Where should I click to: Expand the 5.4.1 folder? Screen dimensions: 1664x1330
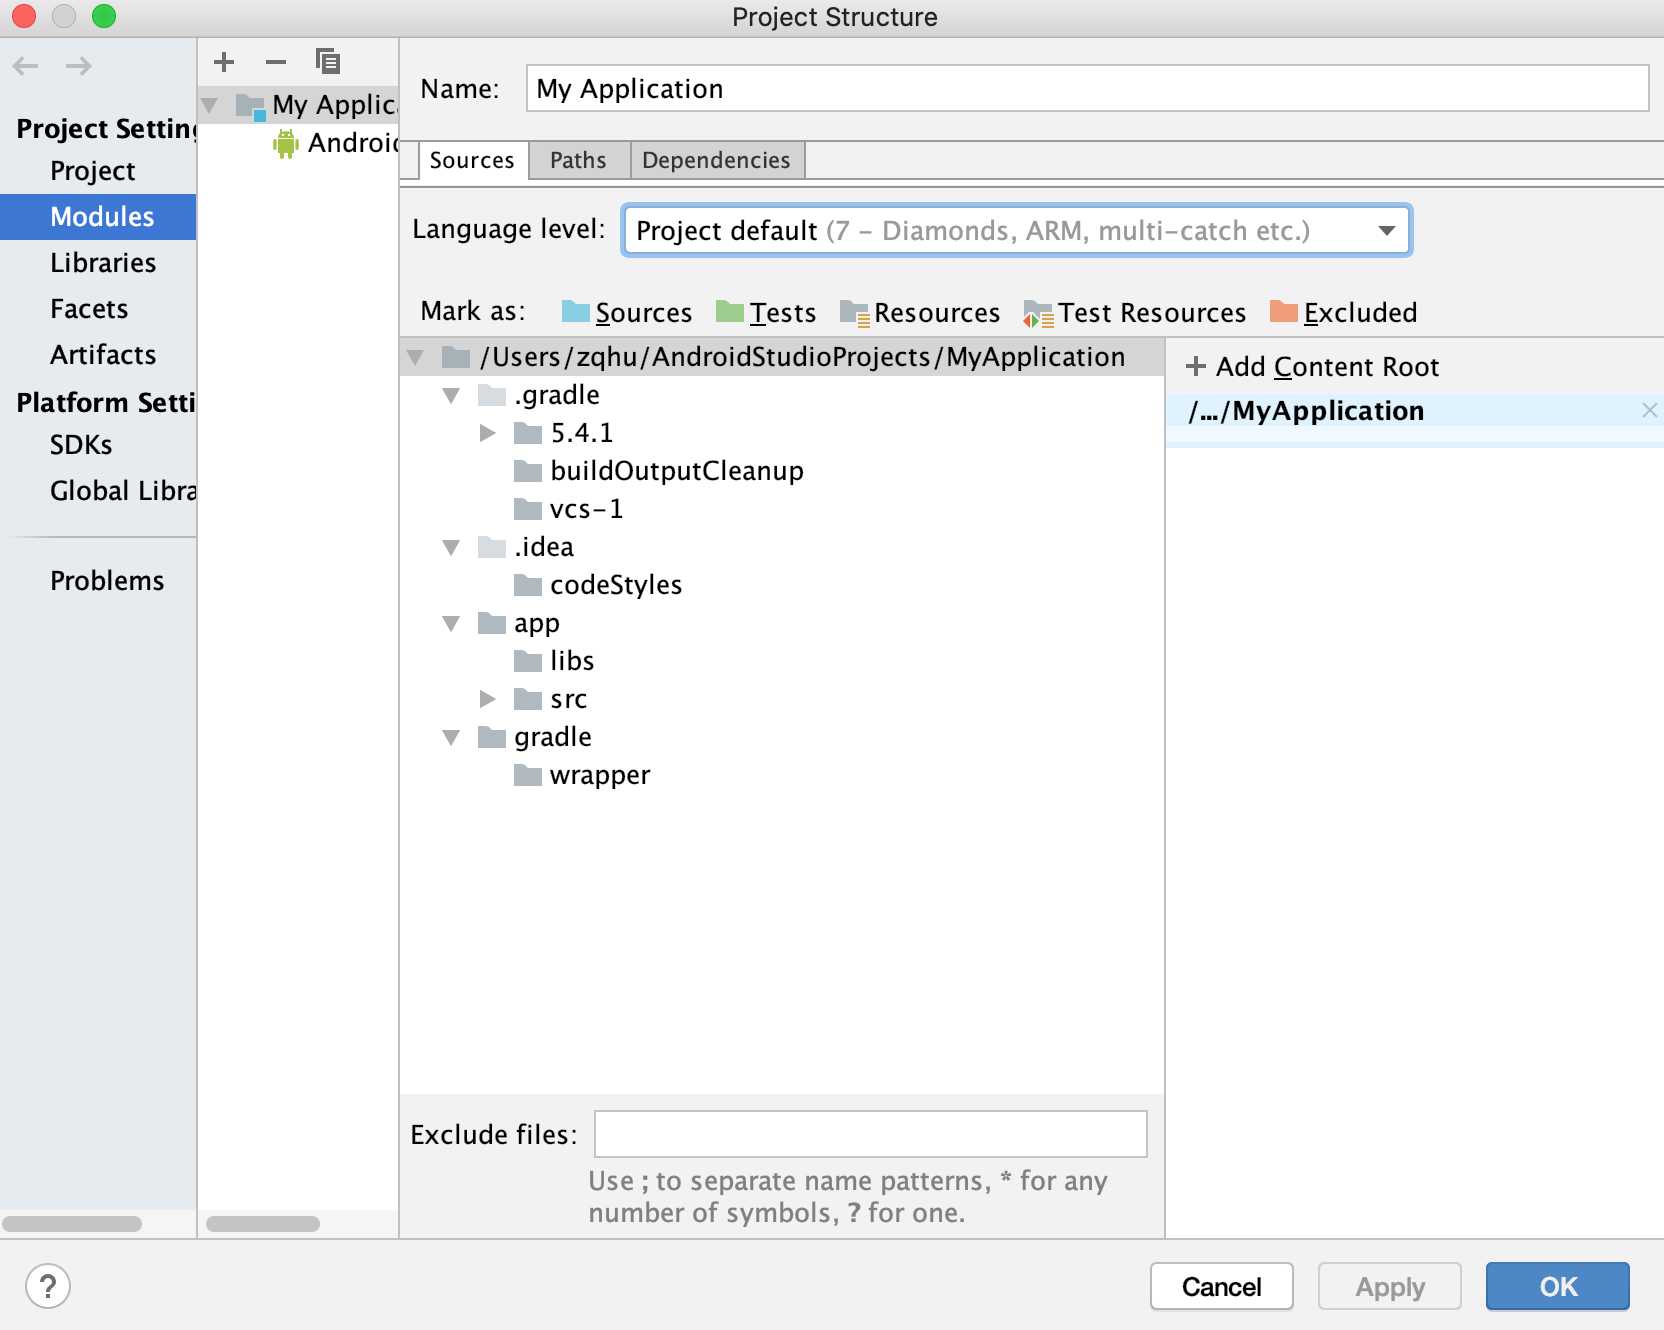point(488,433)
